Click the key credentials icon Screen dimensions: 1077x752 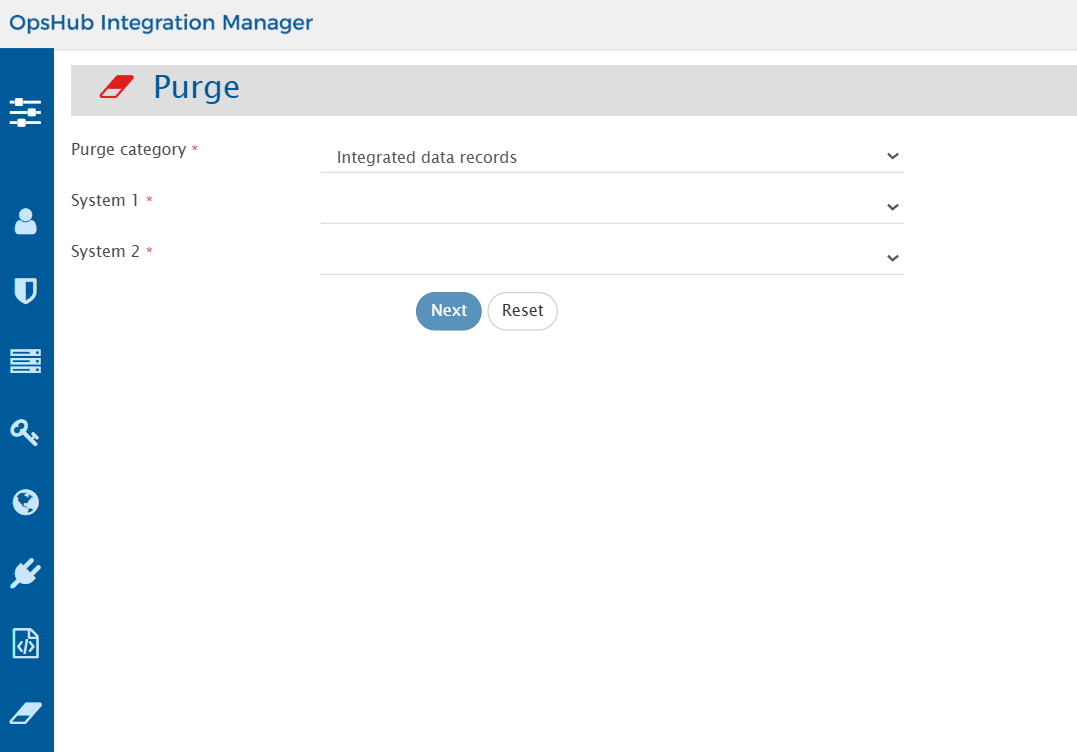click(x=26, y=432)
